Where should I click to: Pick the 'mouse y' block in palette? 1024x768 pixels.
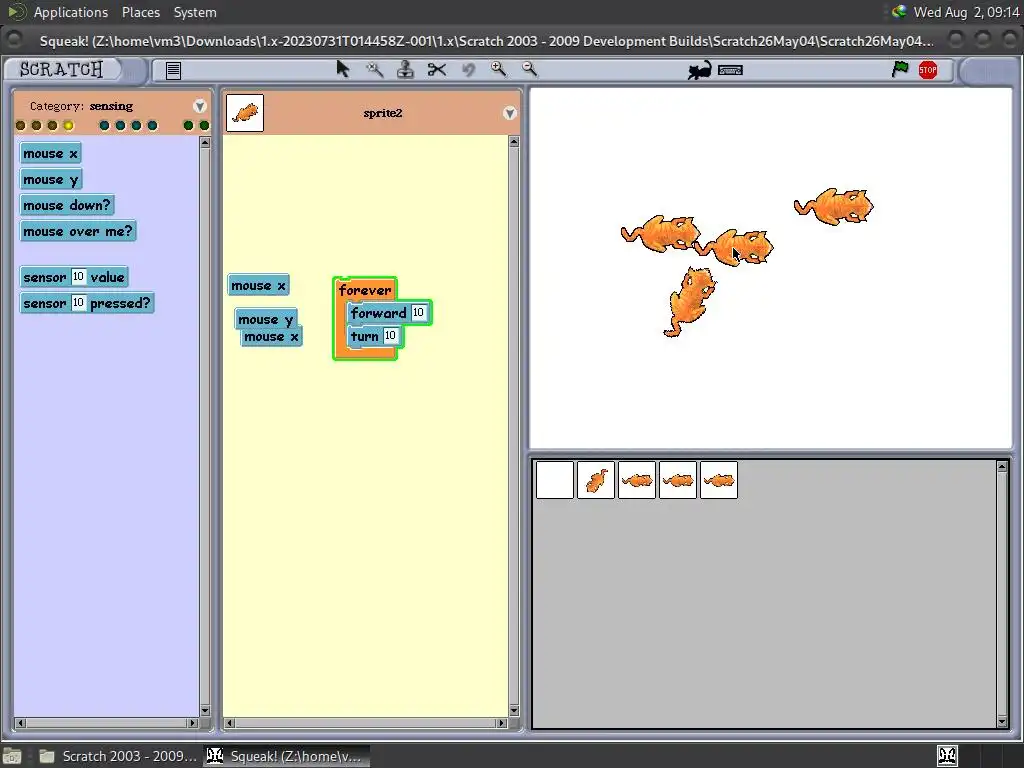(x=50, y=180)
